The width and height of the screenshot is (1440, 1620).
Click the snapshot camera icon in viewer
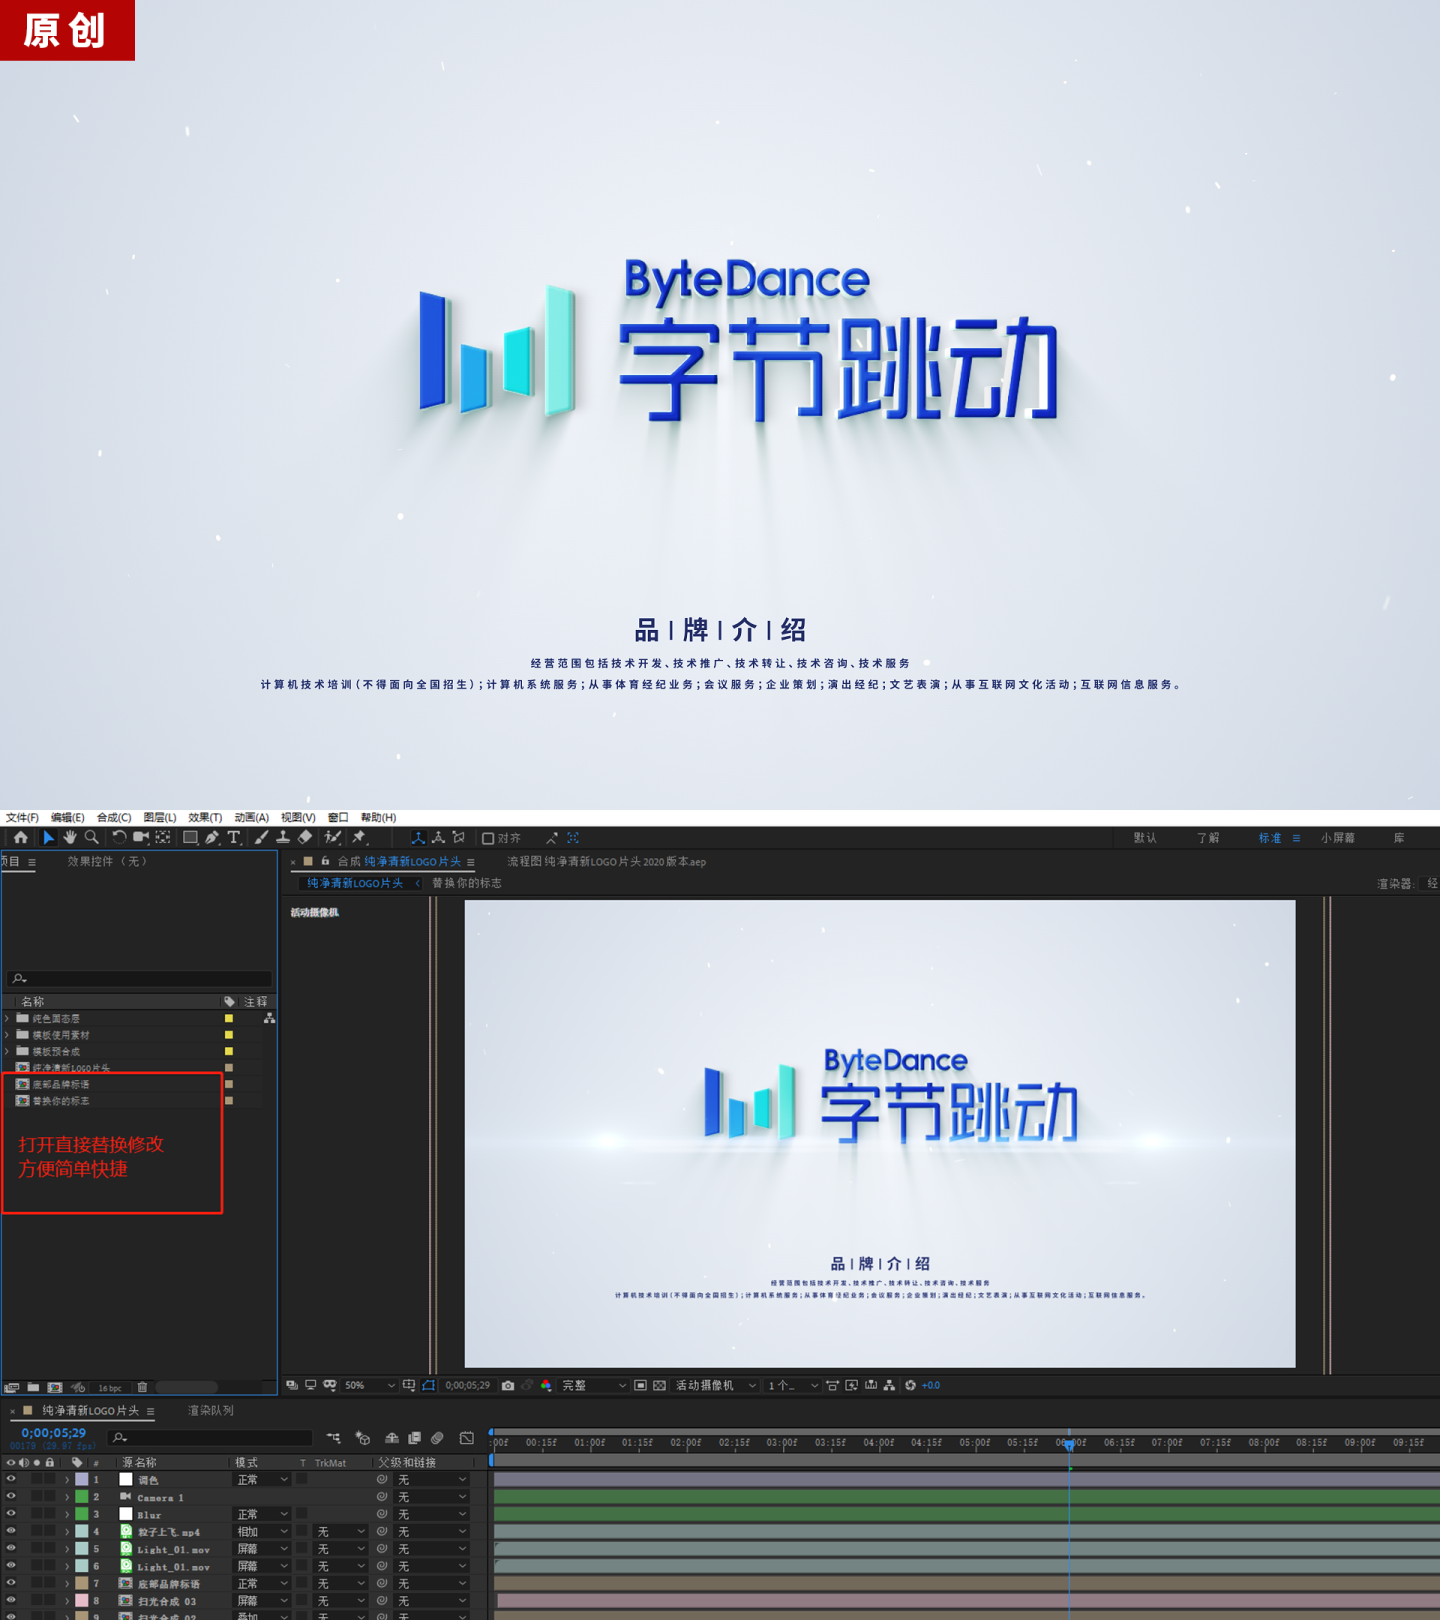[508, 1385]
